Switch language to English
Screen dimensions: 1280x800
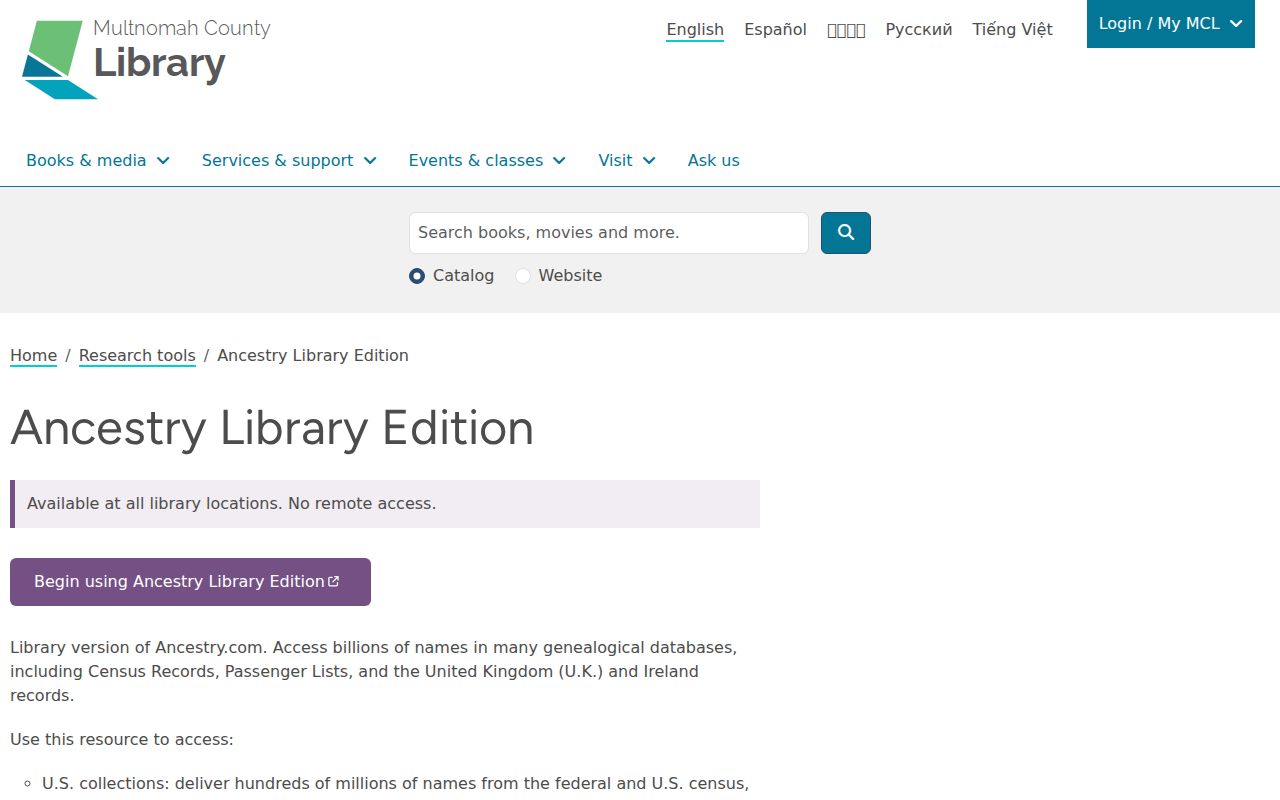[x=695, y=30]
